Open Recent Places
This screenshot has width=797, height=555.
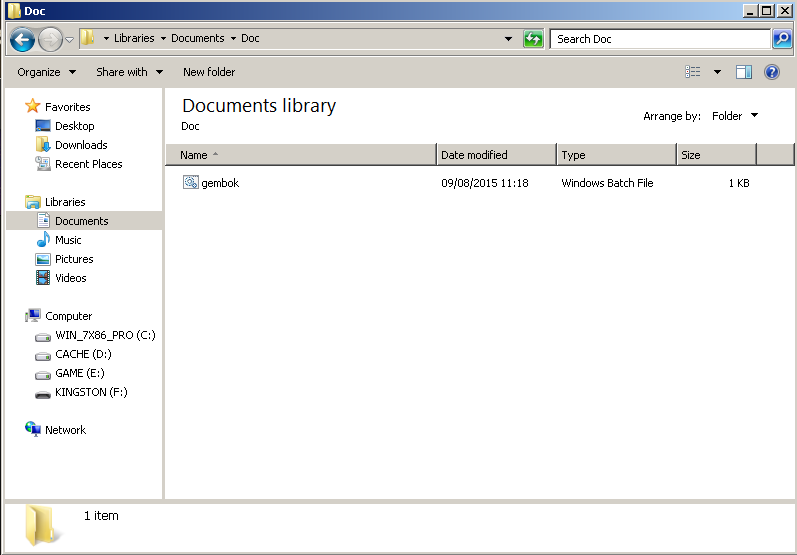coord(89,164)
